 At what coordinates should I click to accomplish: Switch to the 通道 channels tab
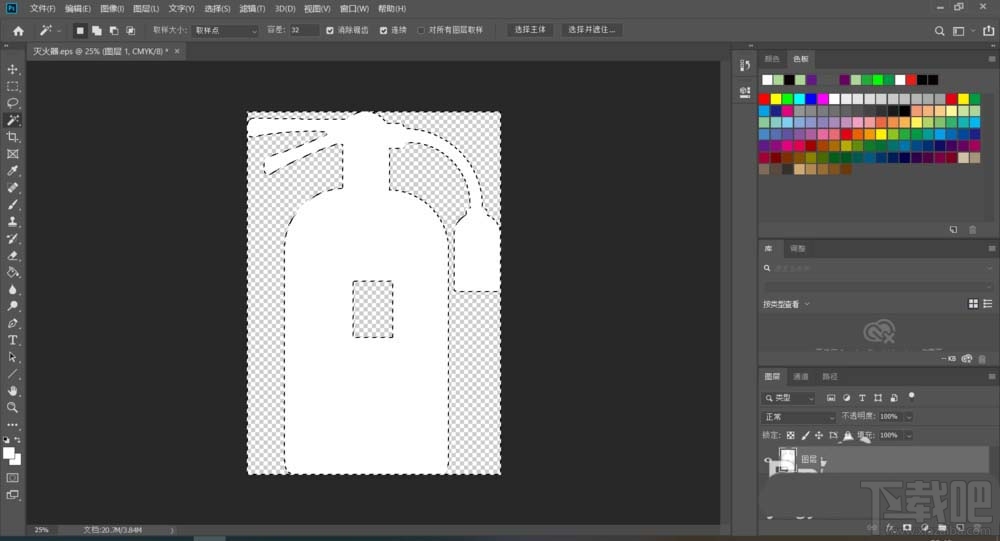click(800, 376)
